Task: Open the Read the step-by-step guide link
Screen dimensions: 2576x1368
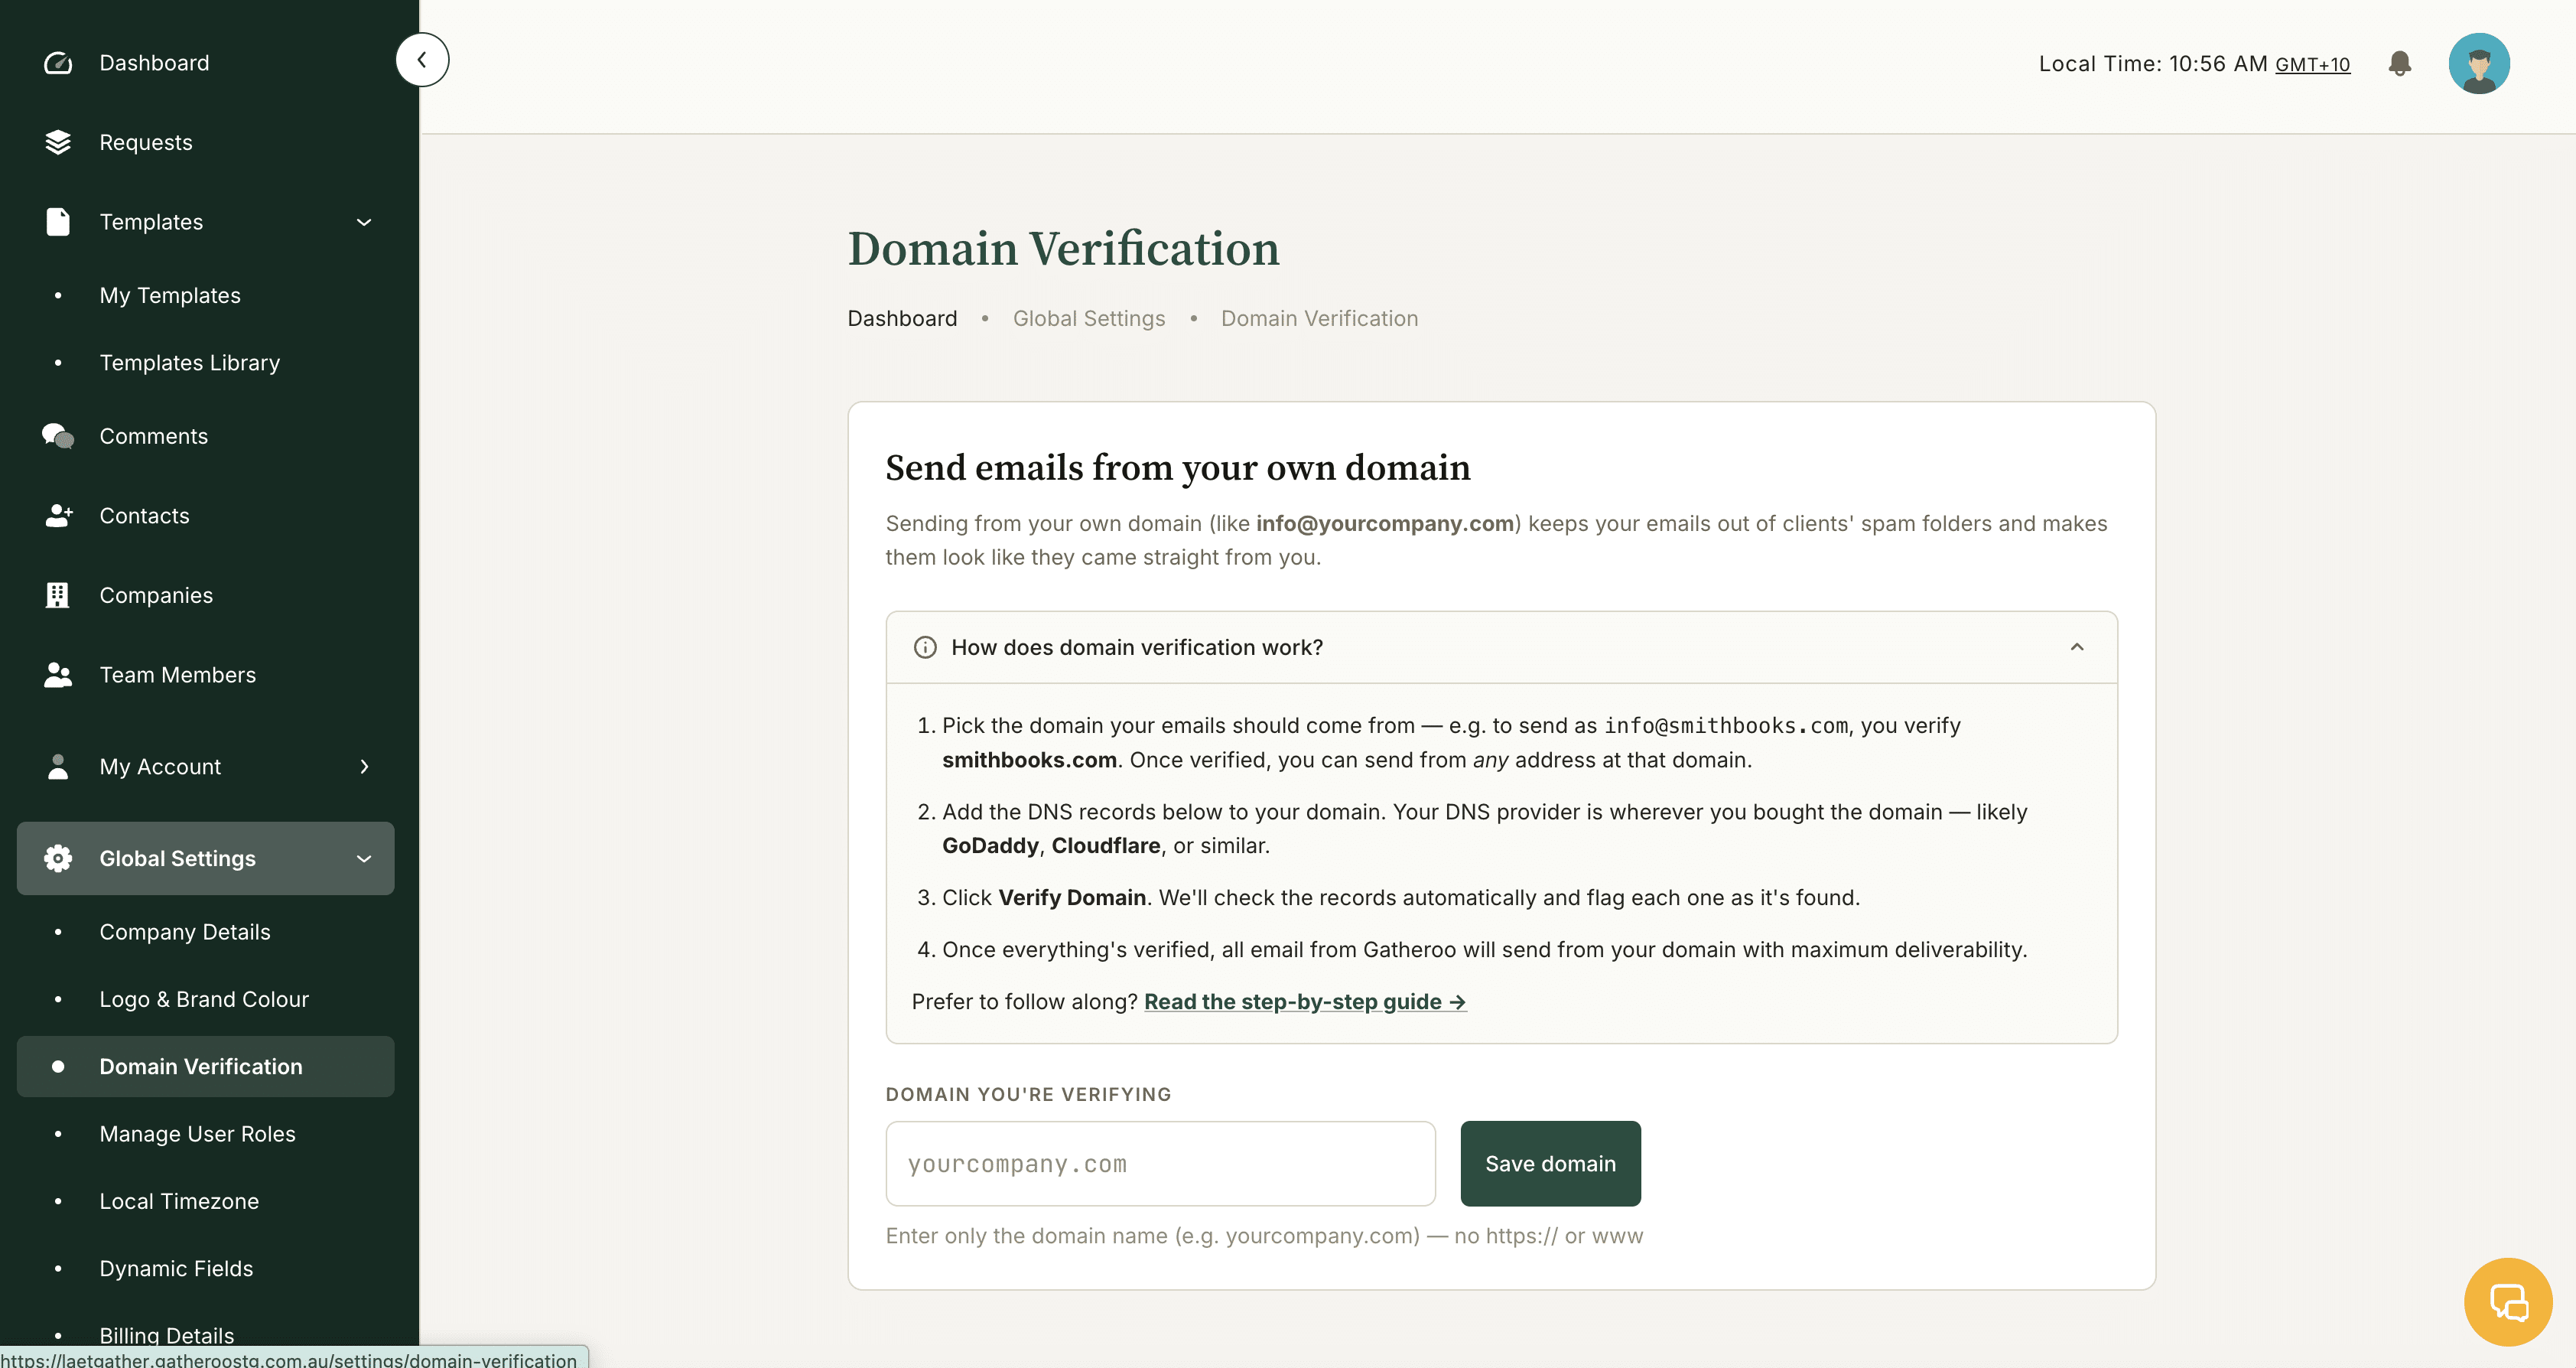Action: click(1305, 1002)
